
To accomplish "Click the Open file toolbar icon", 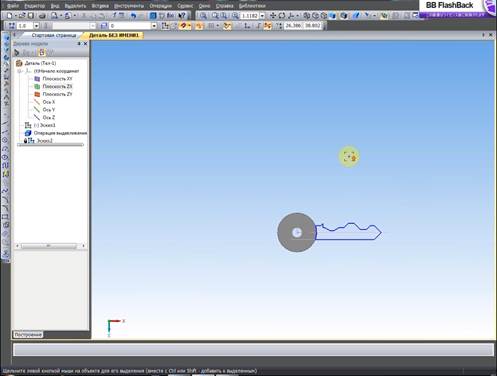I will 22,15.
